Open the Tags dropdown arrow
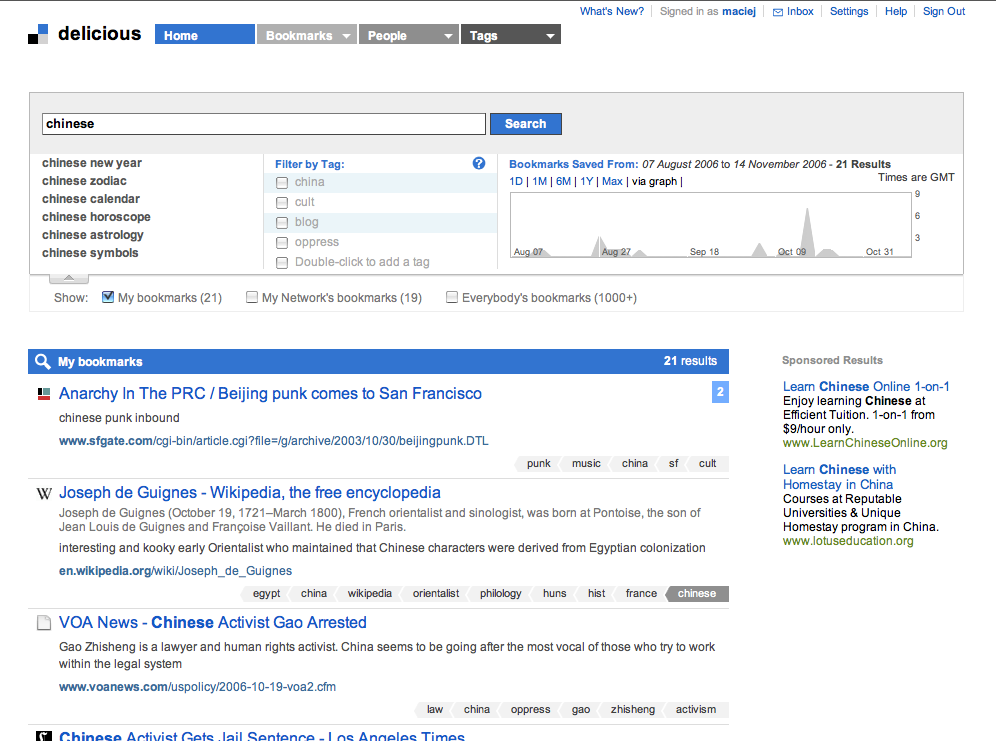Viewport: 996px width, 741px height. coord(551,36)
